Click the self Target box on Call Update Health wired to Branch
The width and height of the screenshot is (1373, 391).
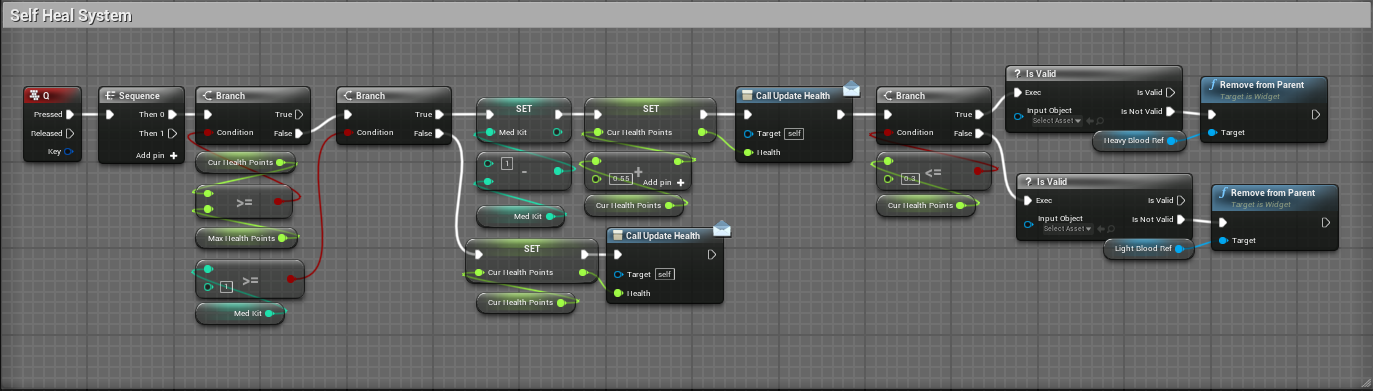click(x=794, y=133)
